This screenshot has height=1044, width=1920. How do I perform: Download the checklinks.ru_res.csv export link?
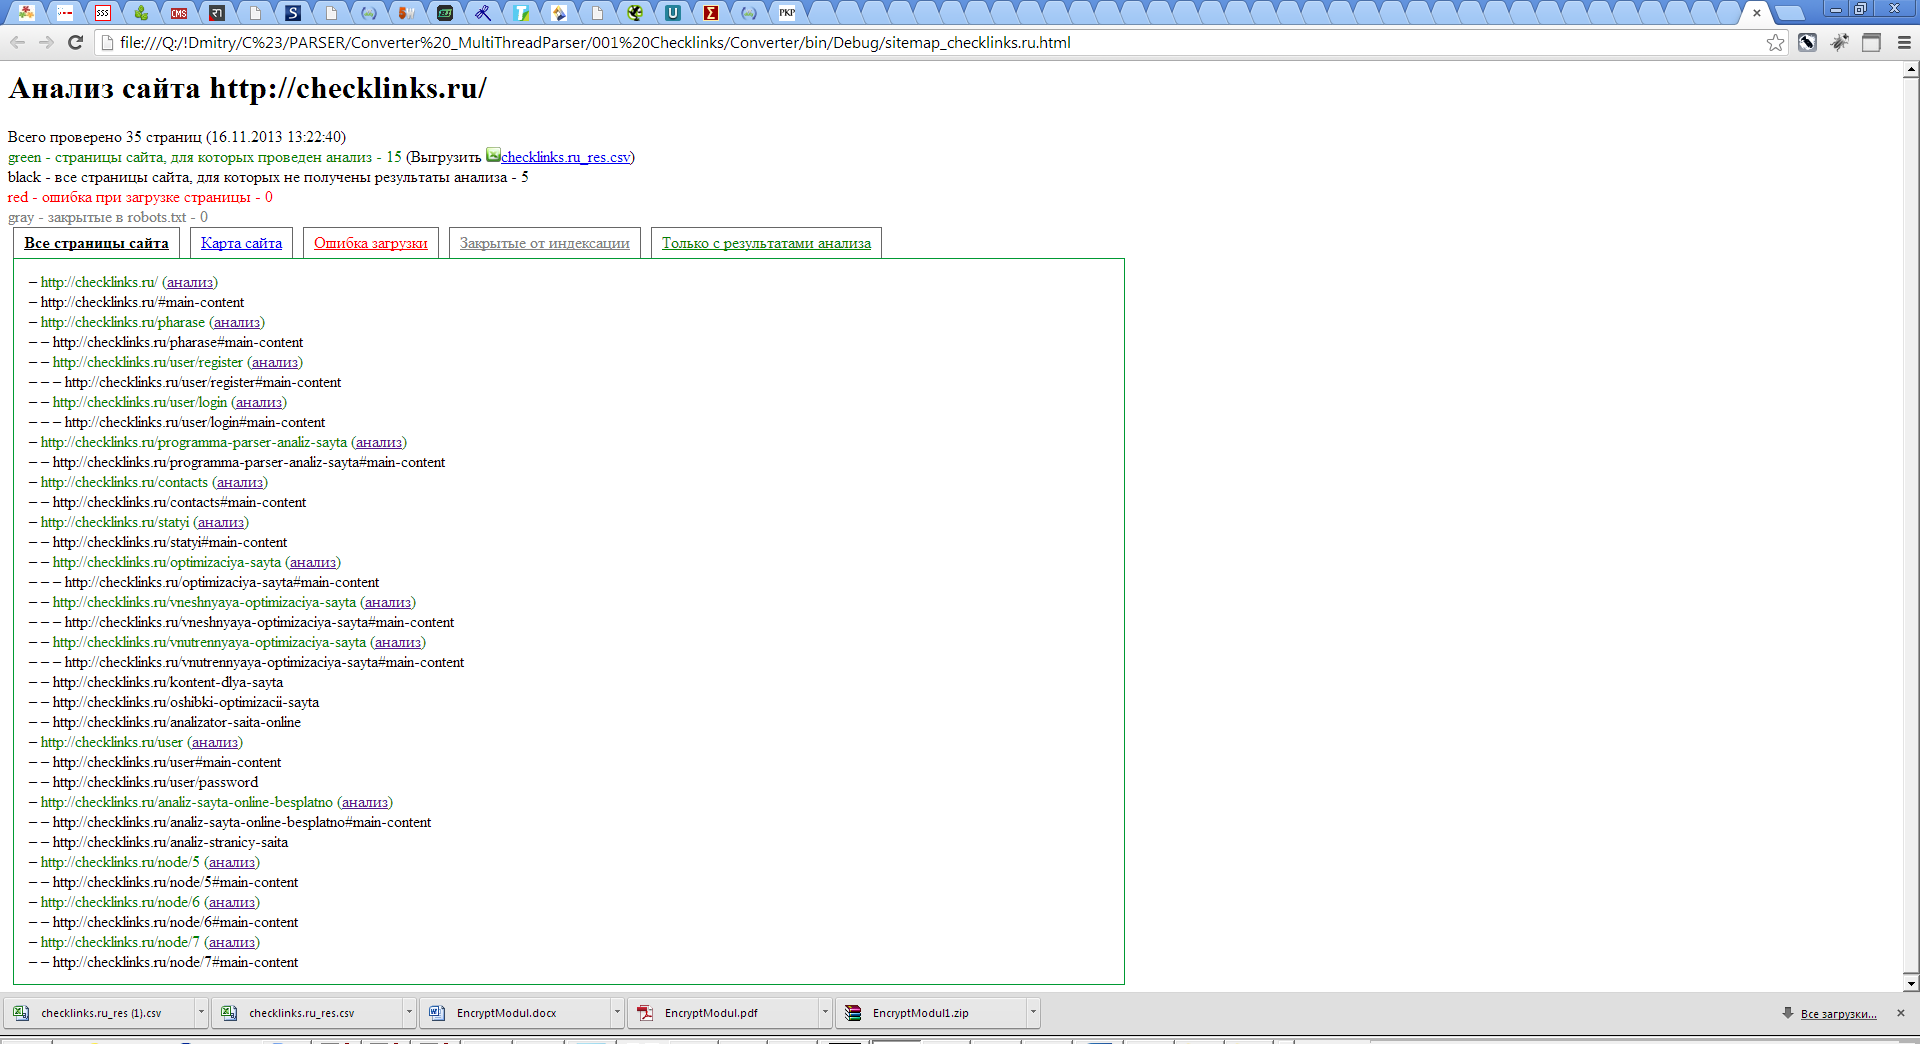click(565, 157)
